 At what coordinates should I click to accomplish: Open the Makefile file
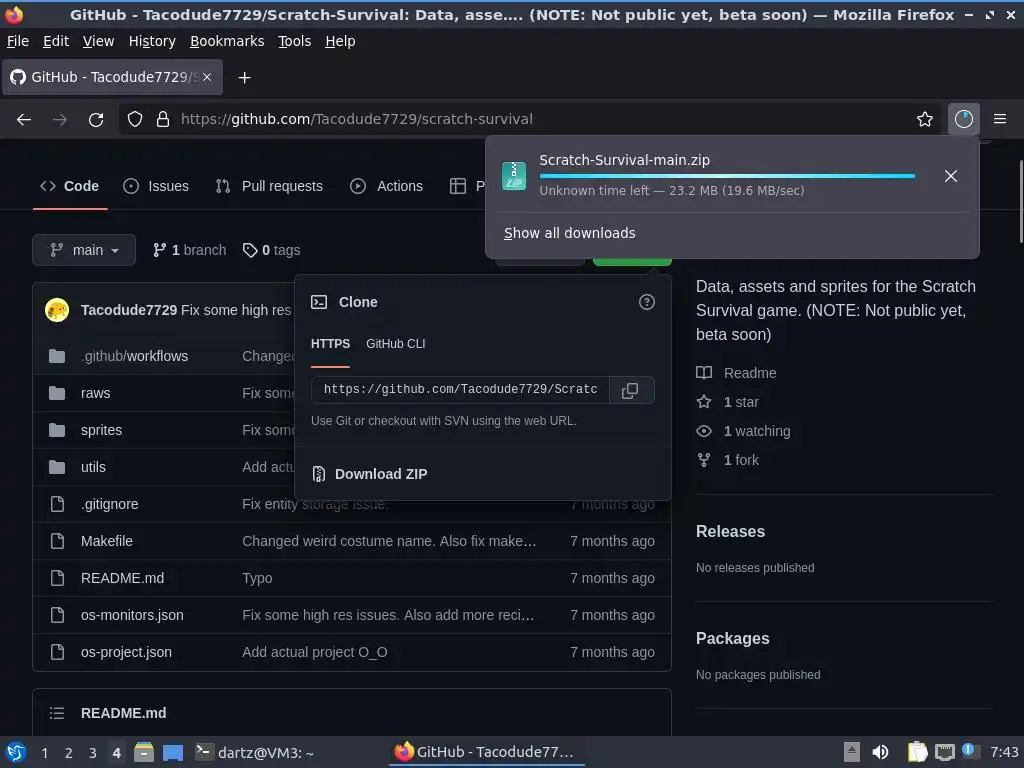coord(106,541)
